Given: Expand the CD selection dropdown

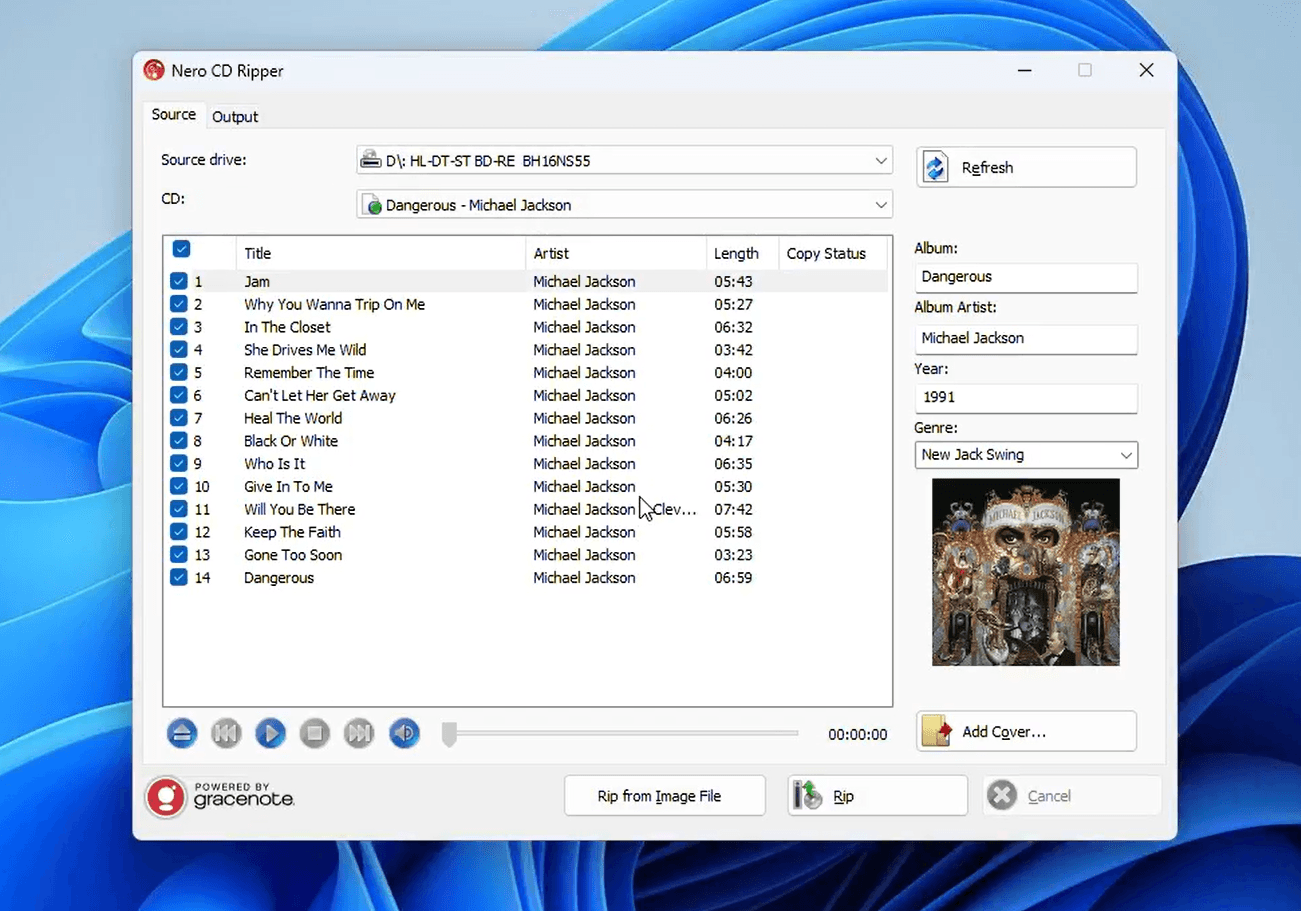Looking at the screenshot, I should click(x=624, y=205).
